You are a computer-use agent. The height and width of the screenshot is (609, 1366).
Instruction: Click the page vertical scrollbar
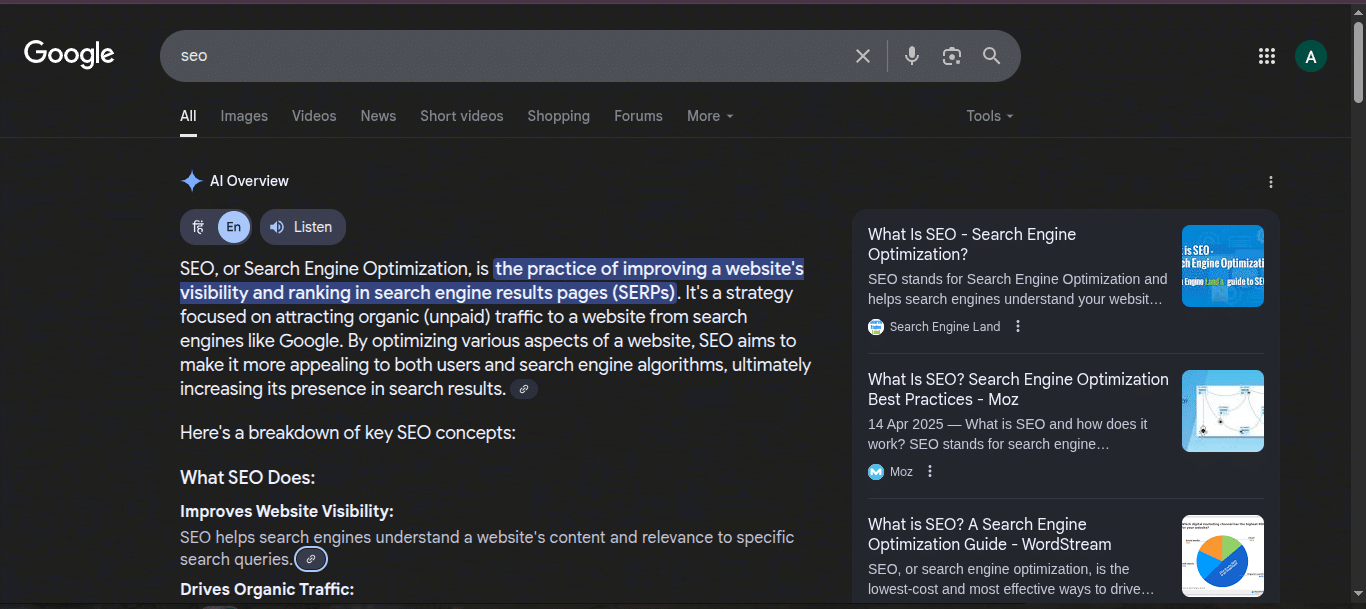coord(1358,62)
